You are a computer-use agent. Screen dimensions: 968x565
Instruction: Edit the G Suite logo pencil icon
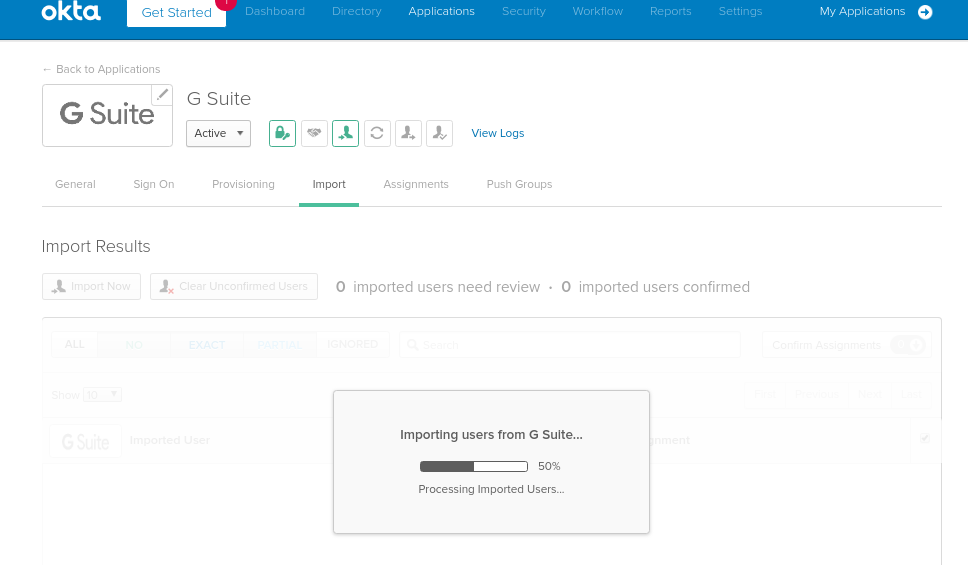[162, 95]
